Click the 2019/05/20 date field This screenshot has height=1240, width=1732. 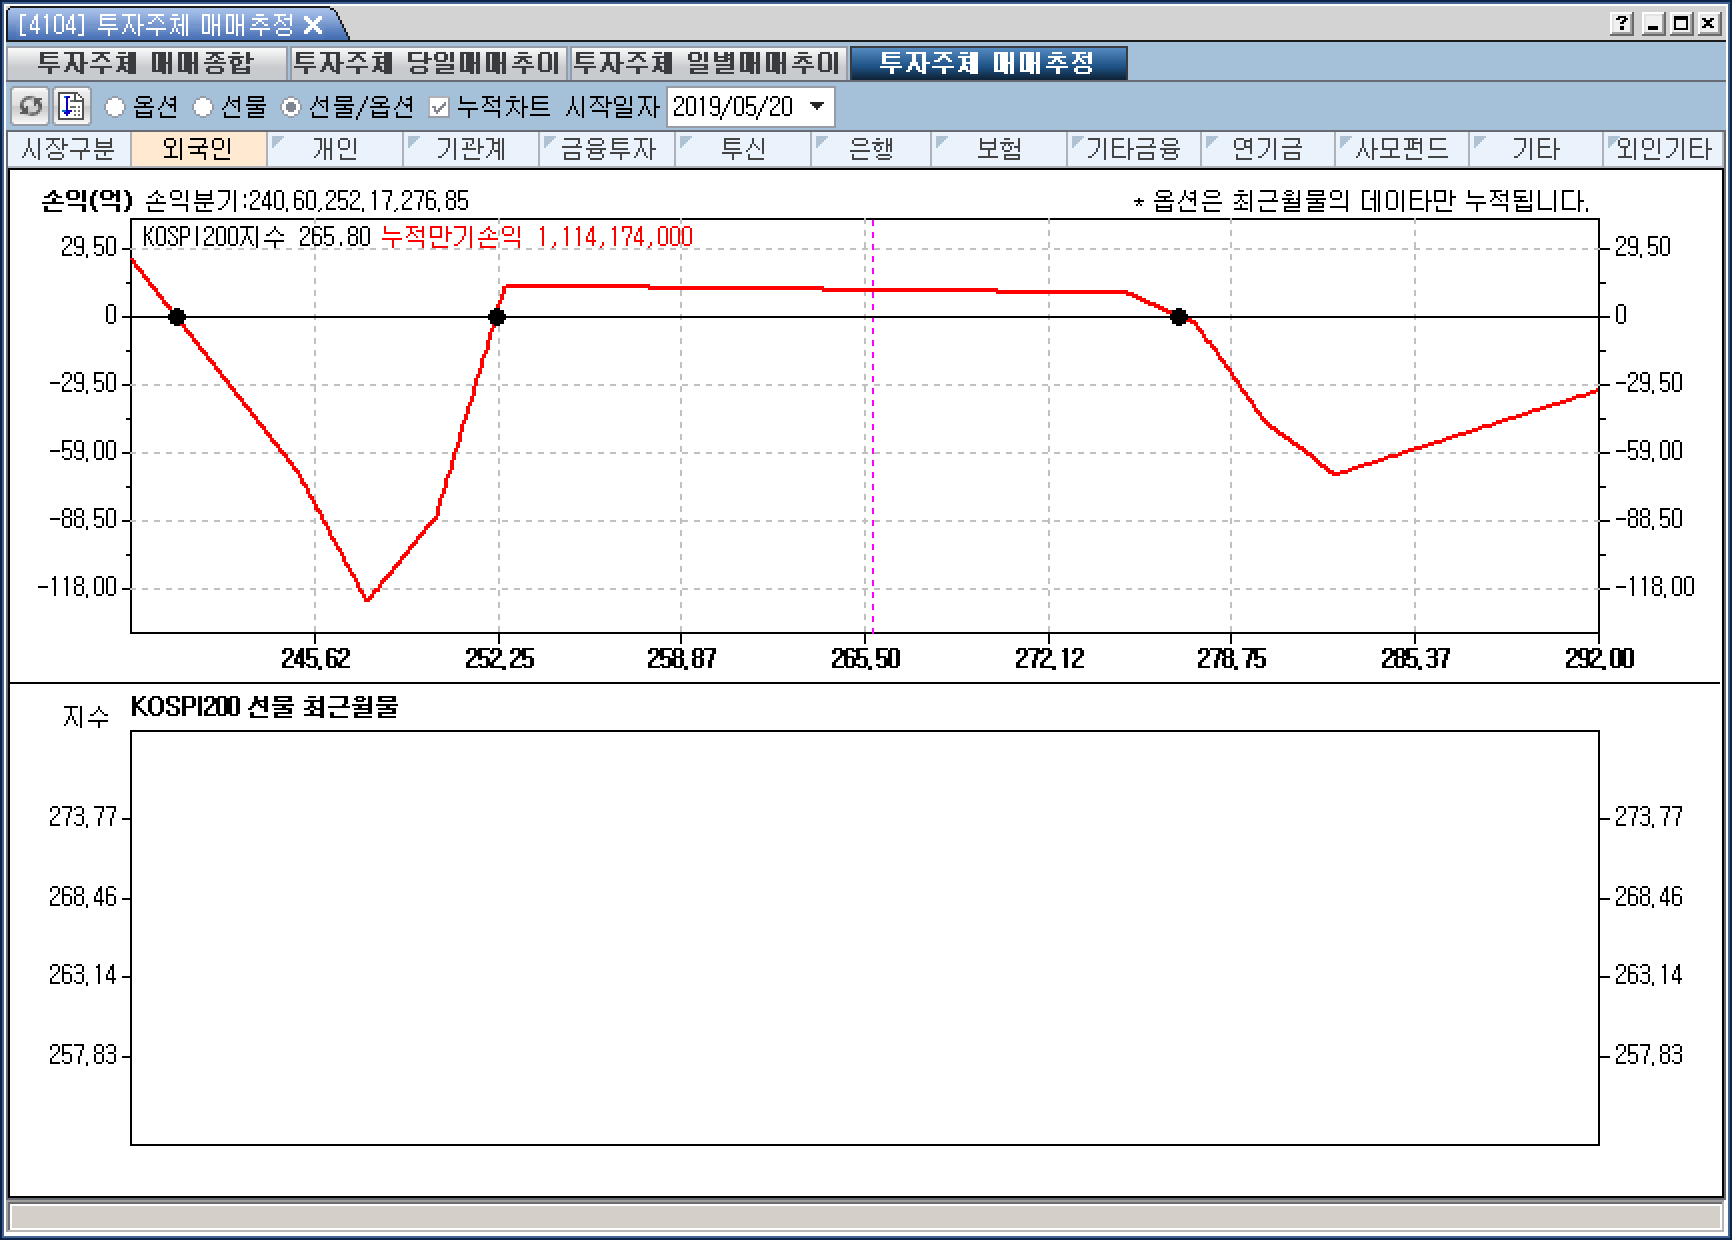pyautogui.click(x=732, y=107)
